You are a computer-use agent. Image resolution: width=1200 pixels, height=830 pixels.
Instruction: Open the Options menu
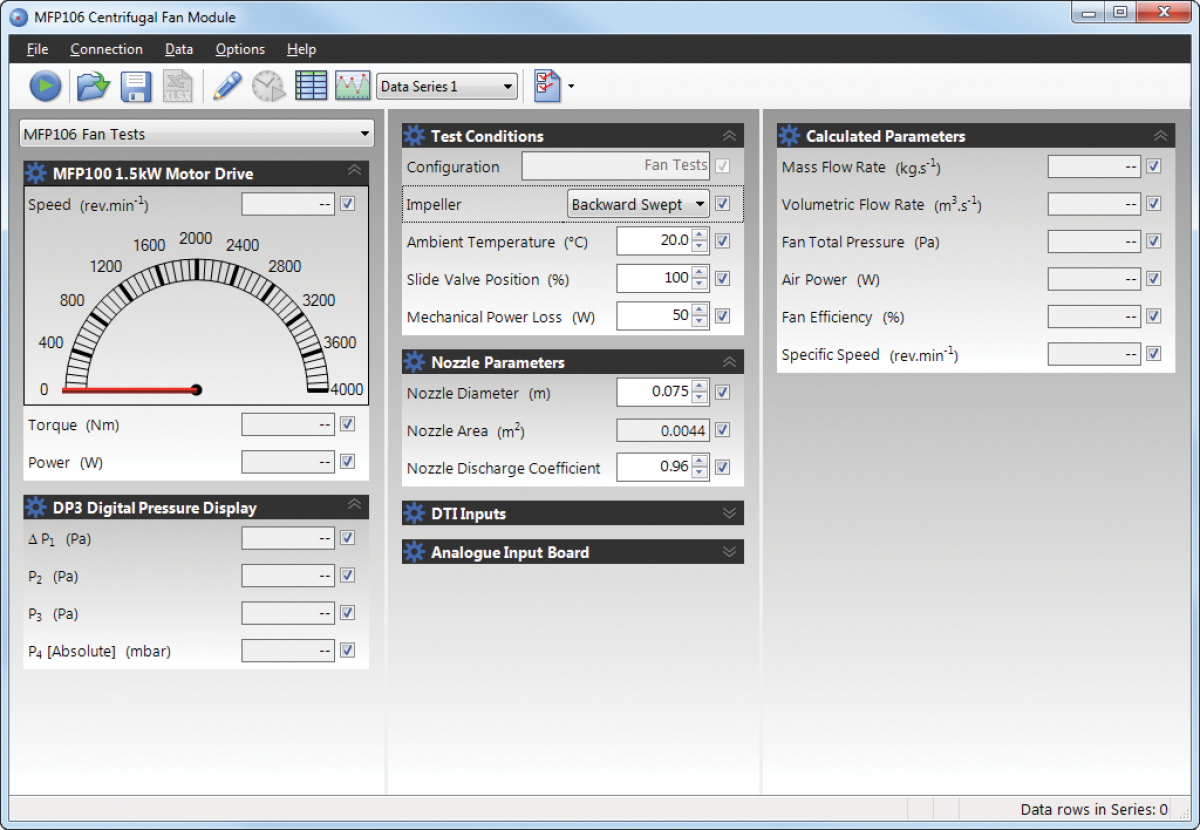240,49
